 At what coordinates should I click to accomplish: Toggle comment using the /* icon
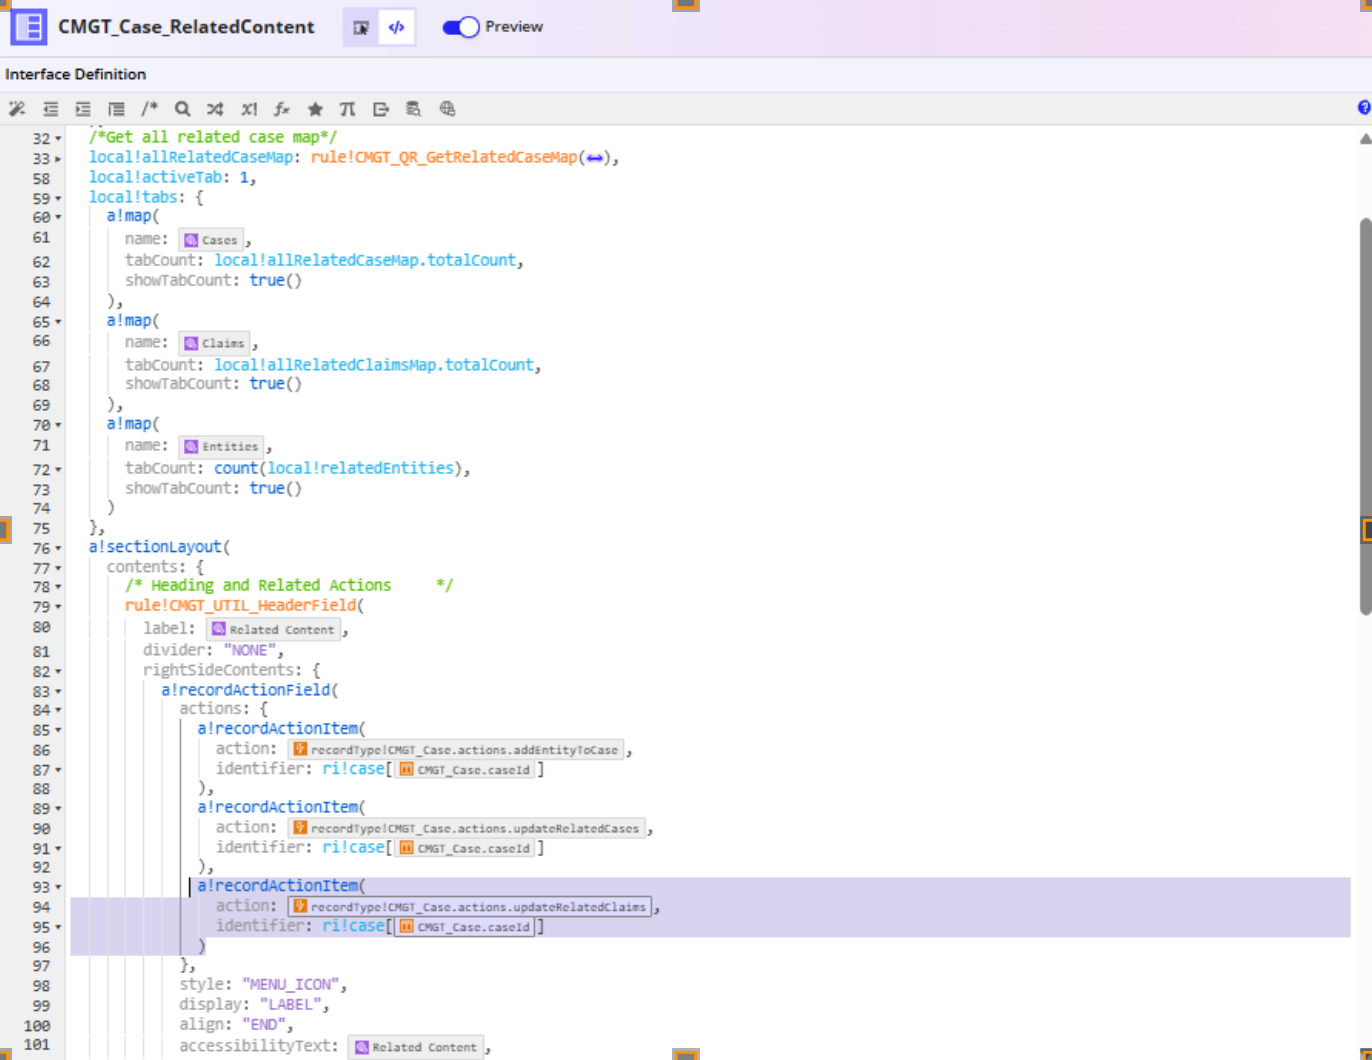[149, 109]
